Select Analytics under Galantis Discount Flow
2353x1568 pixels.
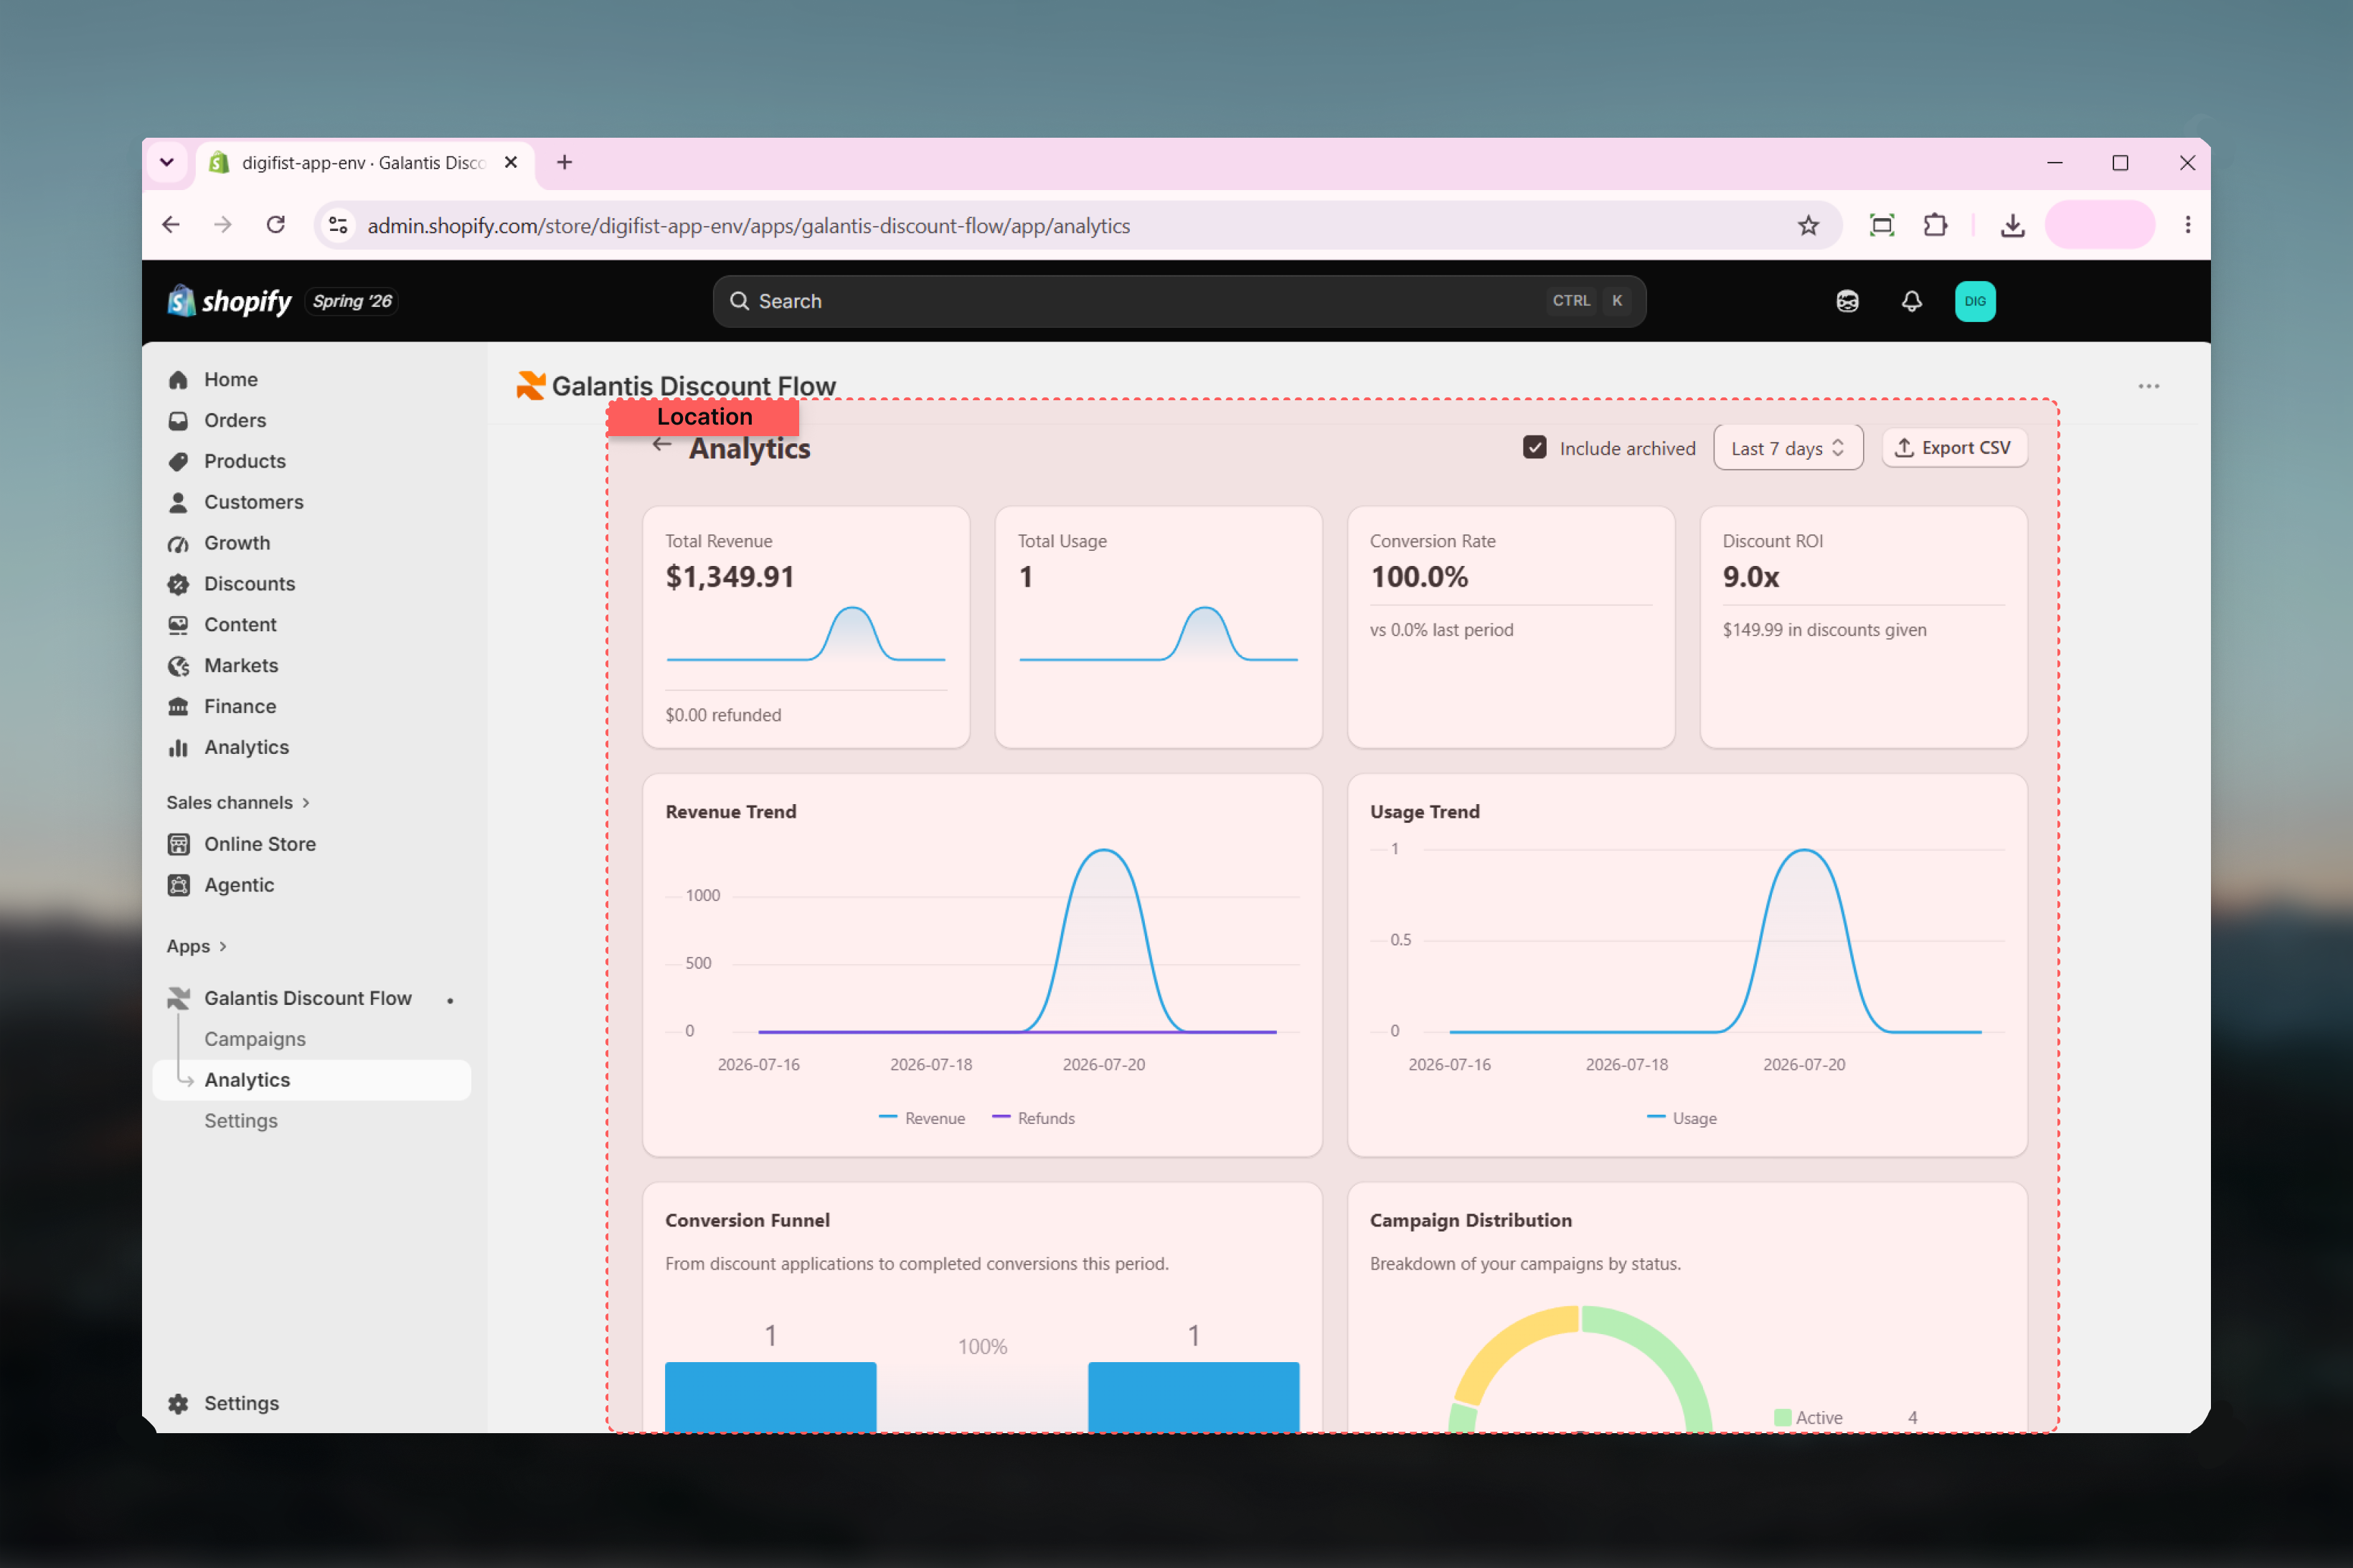311,1081
